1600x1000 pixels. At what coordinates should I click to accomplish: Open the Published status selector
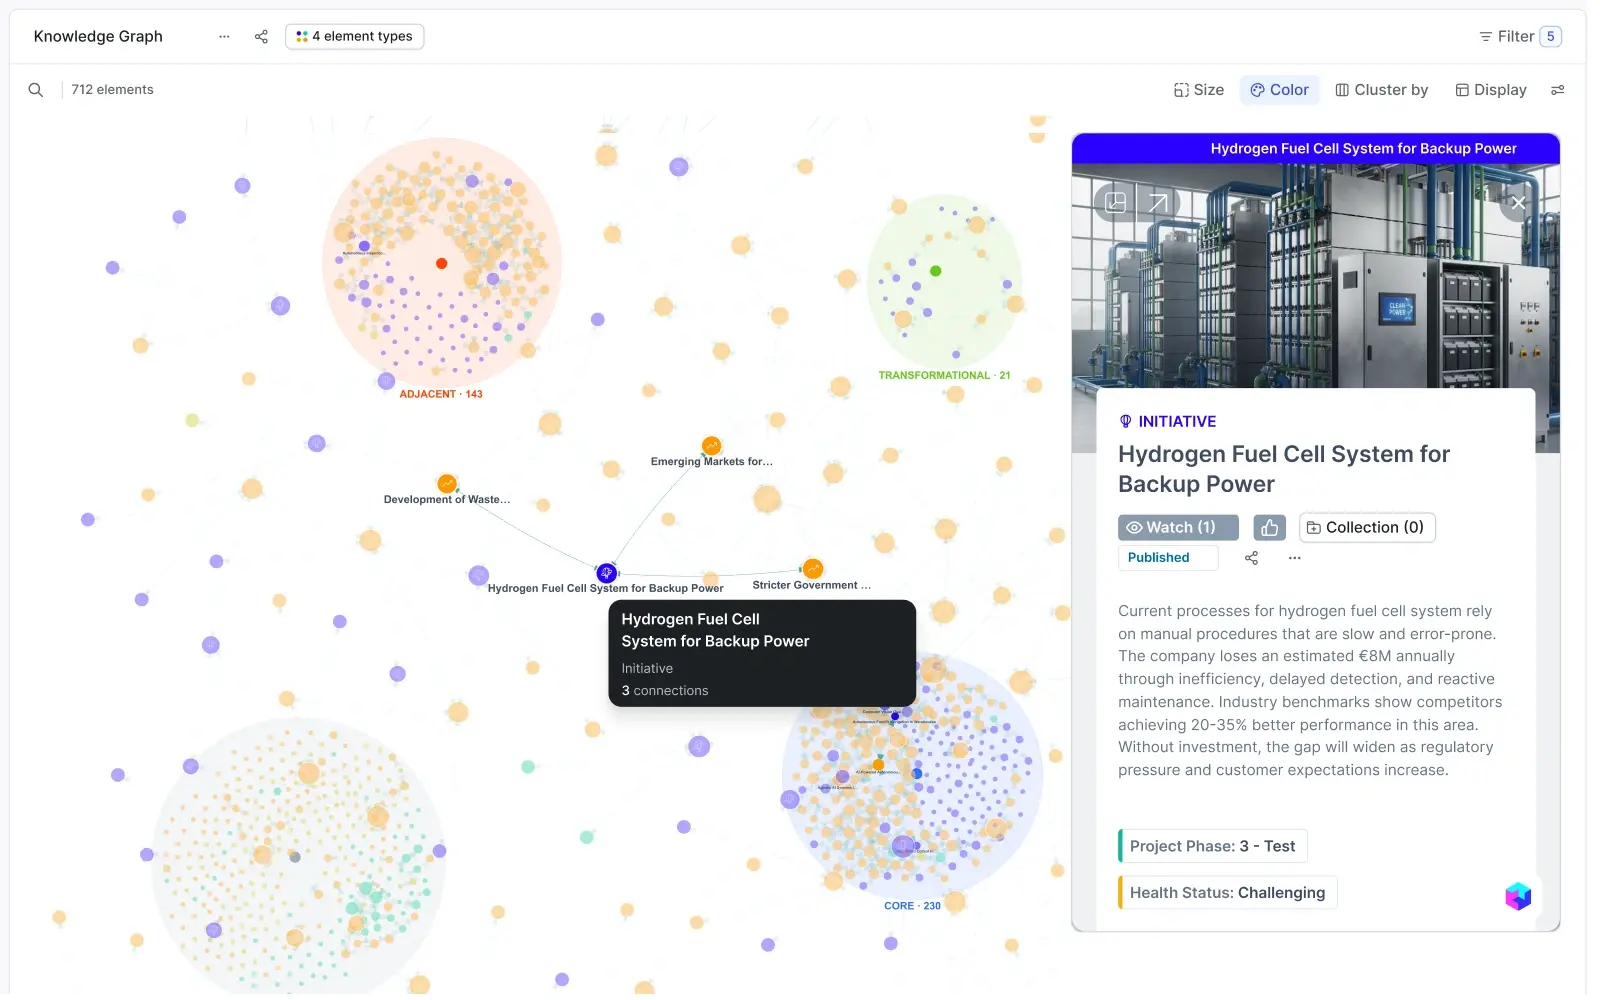[x=1168, y=558]
